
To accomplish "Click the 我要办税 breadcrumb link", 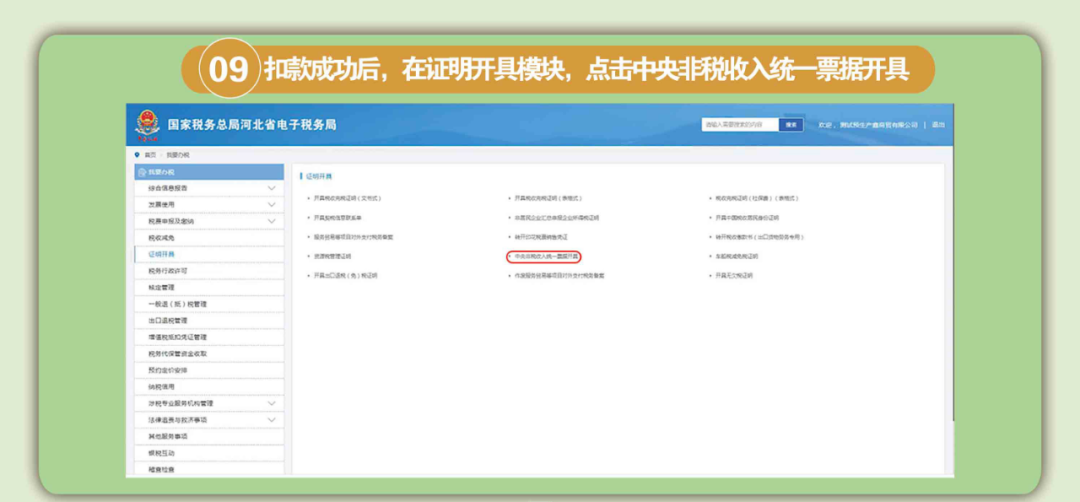I will pyautogui.click(x=178, y=155).
